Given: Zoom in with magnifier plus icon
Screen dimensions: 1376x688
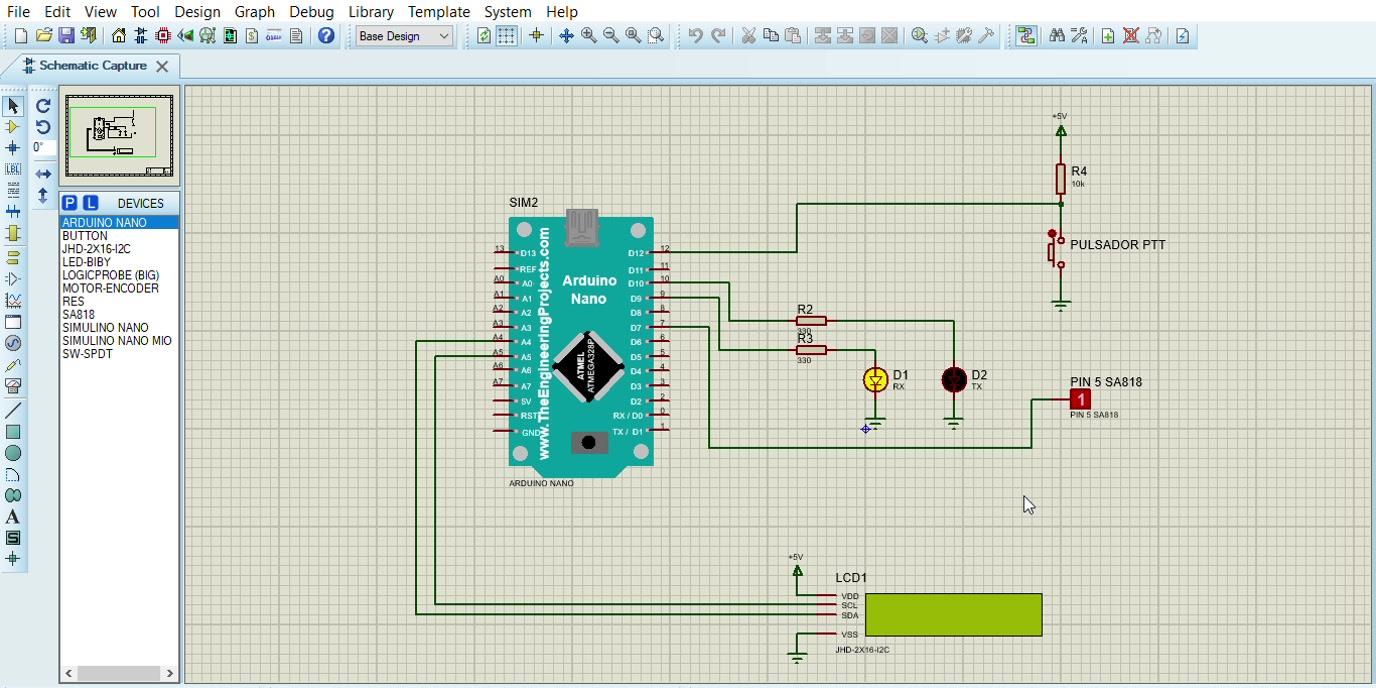Looking at the screenshot, I should click(589, 36).
